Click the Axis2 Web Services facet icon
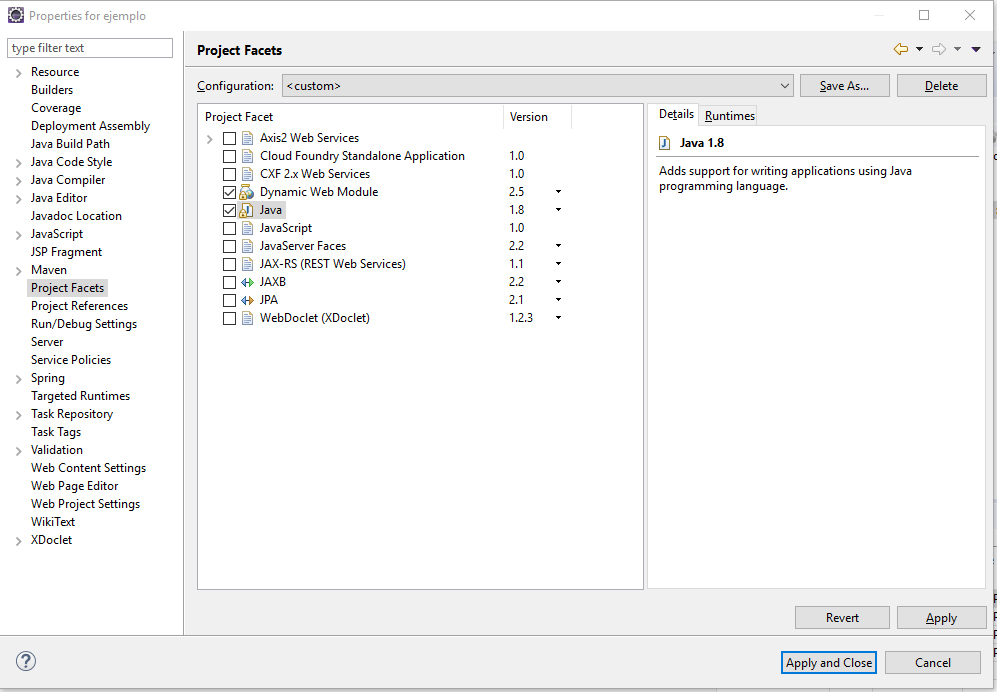Screen dimensions: 997x692 pyautogui.click(x=247, y=138)
